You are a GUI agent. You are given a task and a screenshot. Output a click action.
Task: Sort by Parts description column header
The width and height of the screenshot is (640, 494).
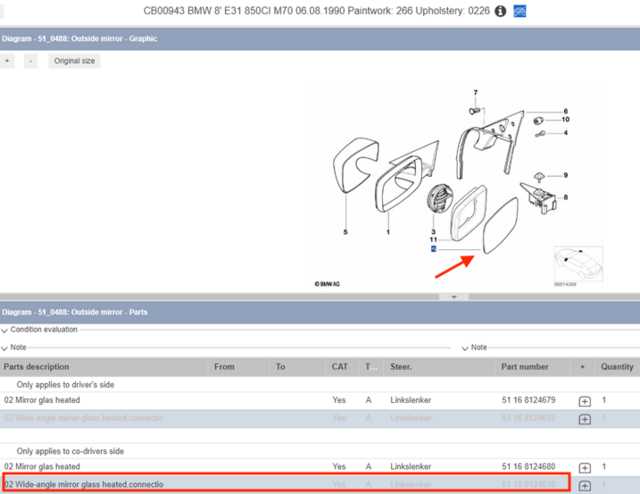104,367
